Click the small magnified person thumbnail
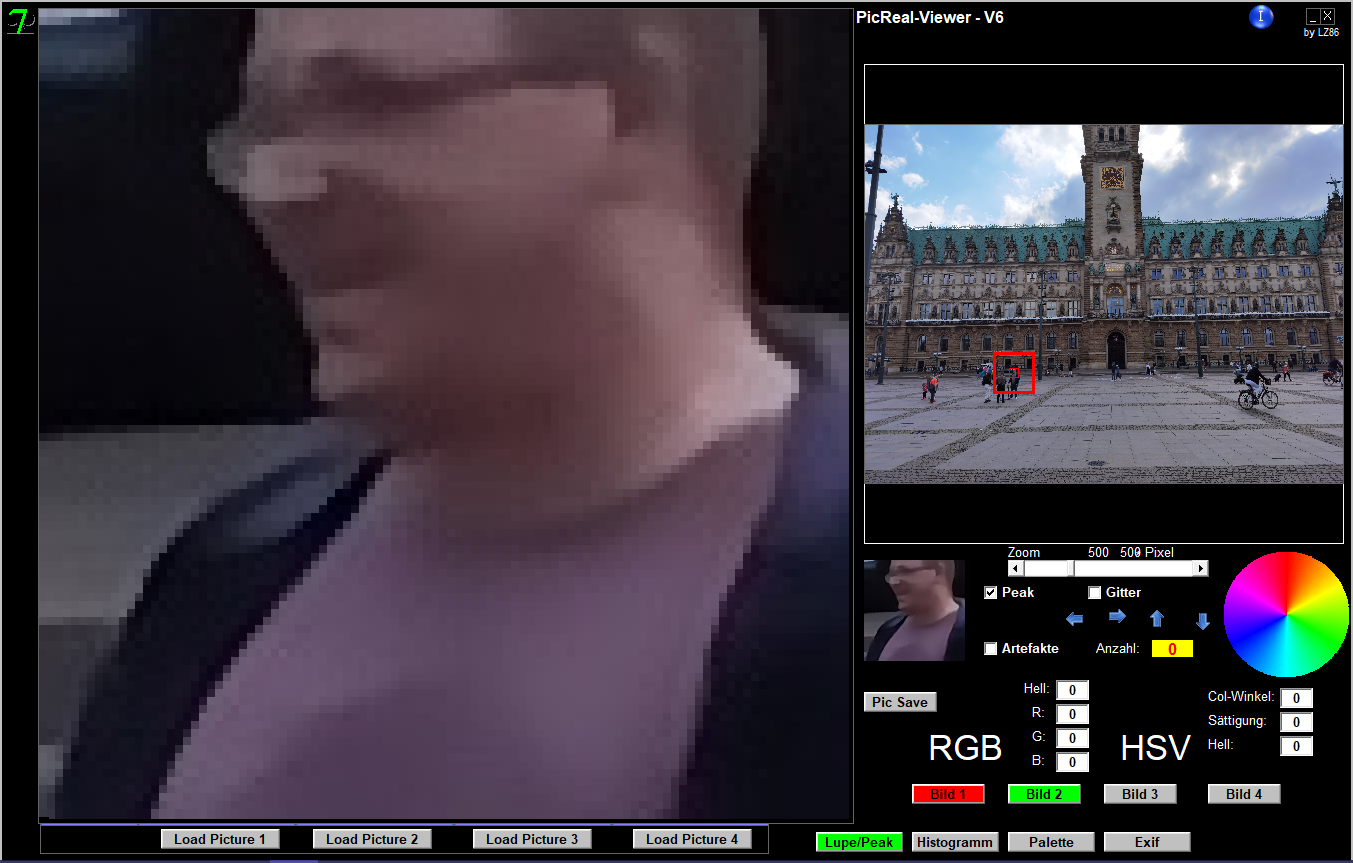 tap(914, 610)
